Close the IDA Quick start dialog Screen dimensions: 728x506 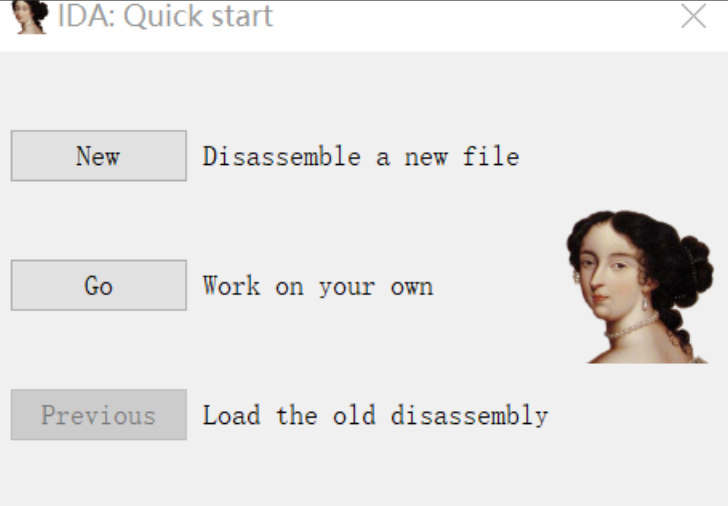click(693, 16)
